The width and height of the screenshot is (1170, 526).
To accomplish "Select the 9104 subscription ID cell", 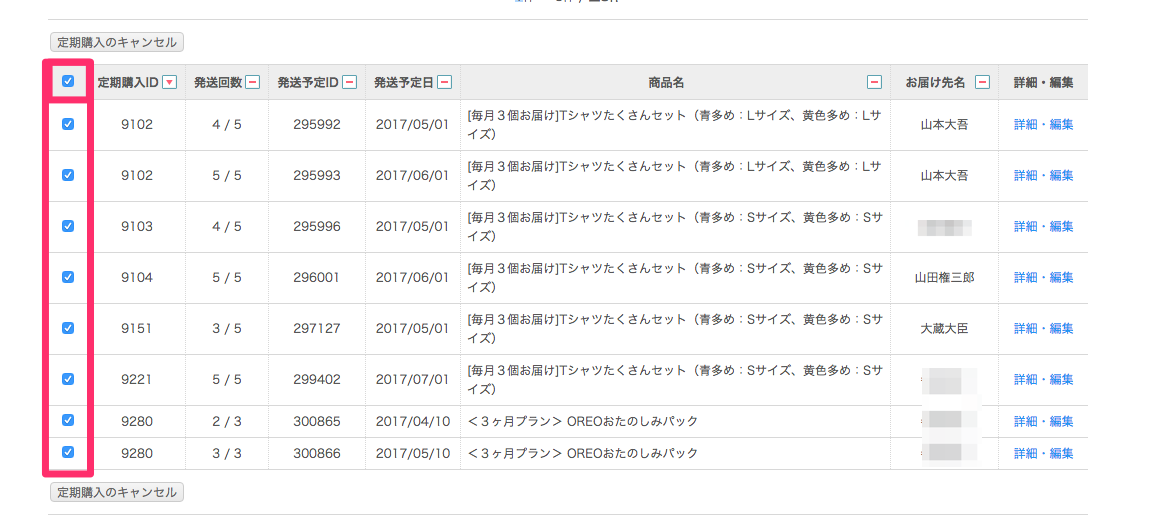I will (137, 278).
